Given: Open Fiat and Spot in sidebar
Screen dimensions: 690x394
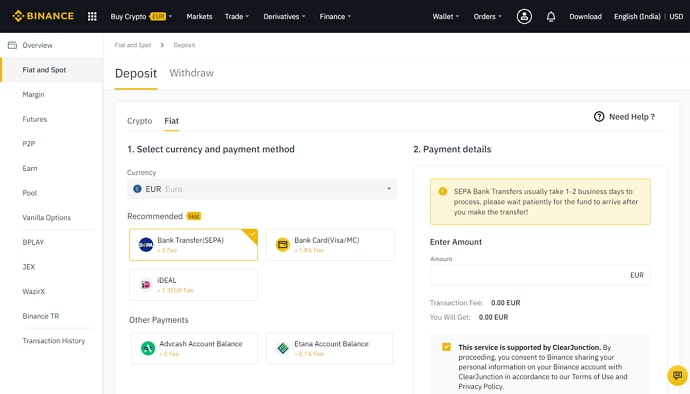Looking at the screenshot, I should [x=51, y=70].
